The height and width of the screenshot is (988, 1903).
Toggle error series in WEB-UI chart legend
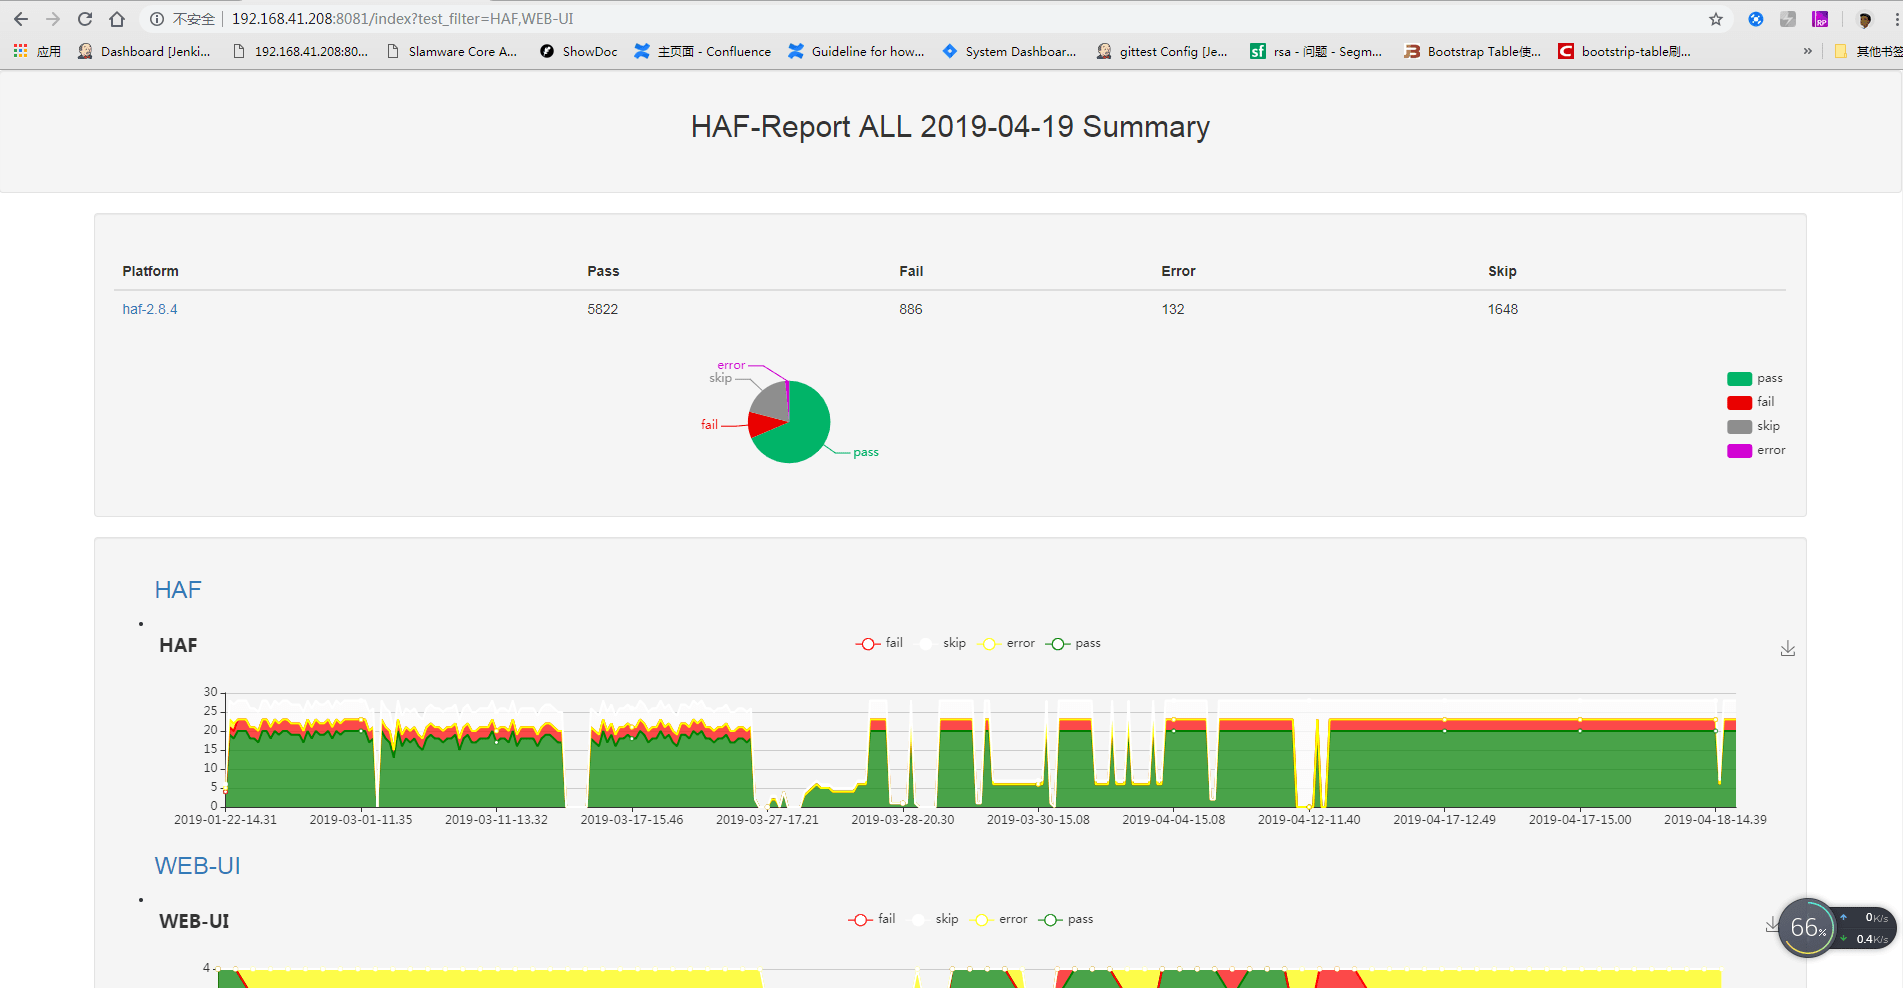999,919
